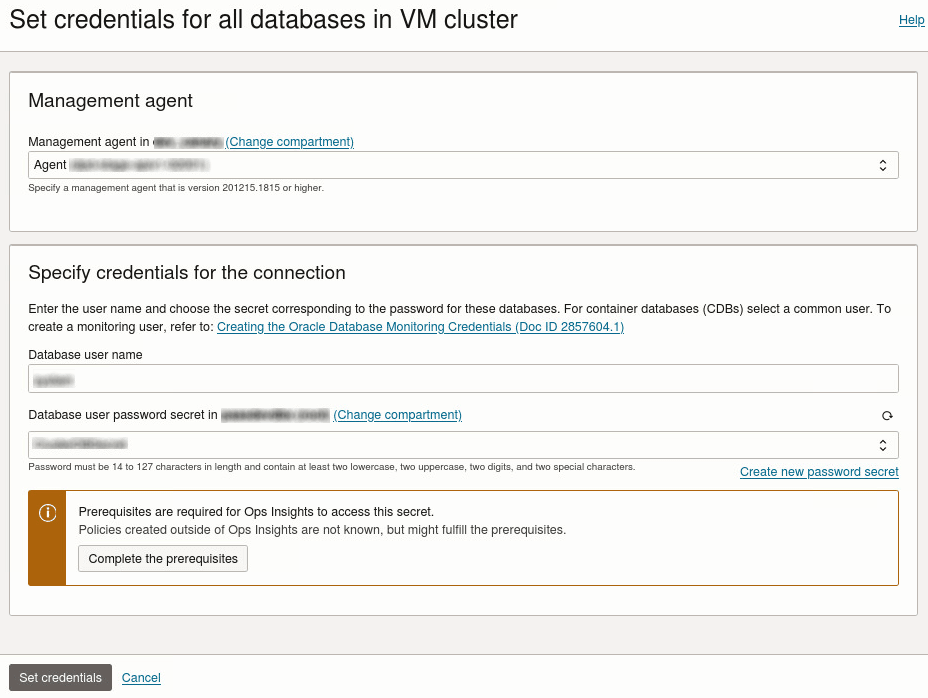928x698 pixels.
Task: Open Change compartment for the management agent
Action: tap(289, 141)
